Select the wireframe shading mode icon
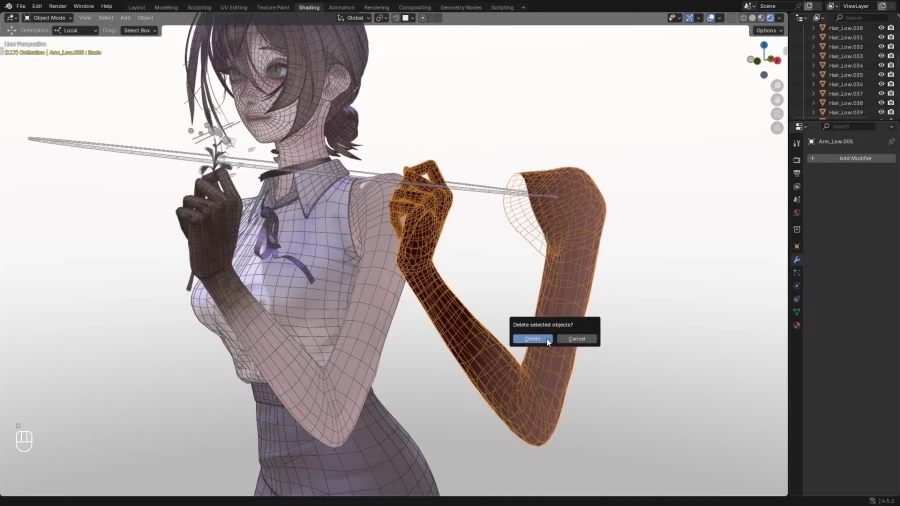Image resolution: width=900 pixels, height=506 pixels. 743,18
